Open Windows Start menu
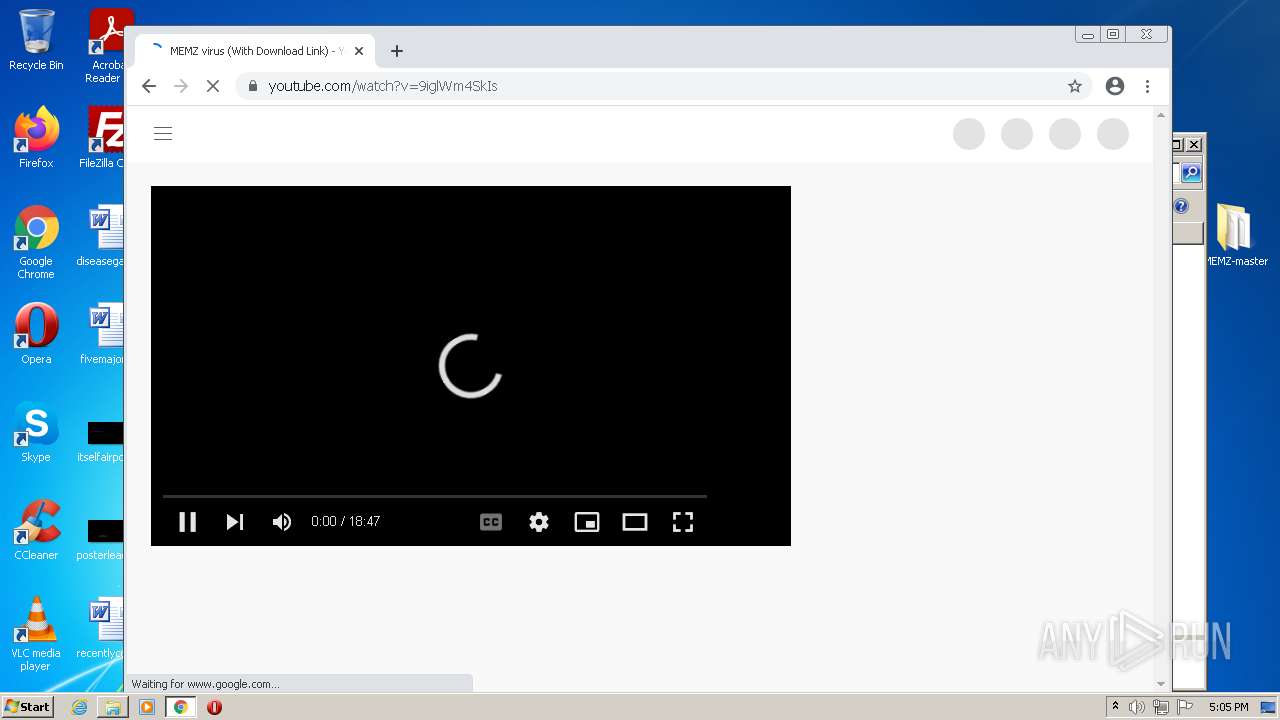Screen dimensions: 1280x720 tap(27, 707)
